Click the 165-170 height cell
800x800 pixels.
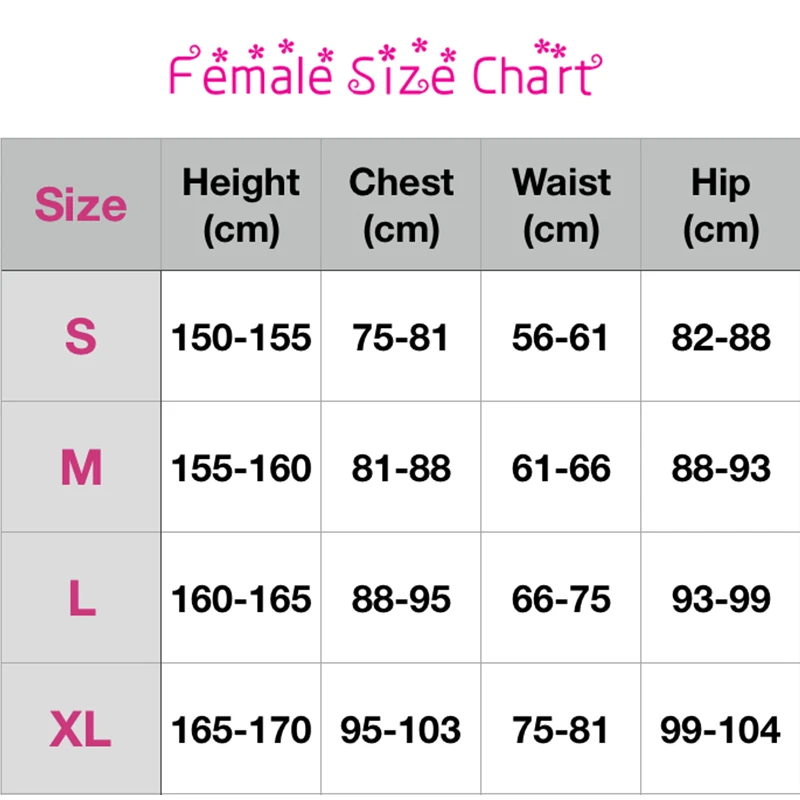241,729
